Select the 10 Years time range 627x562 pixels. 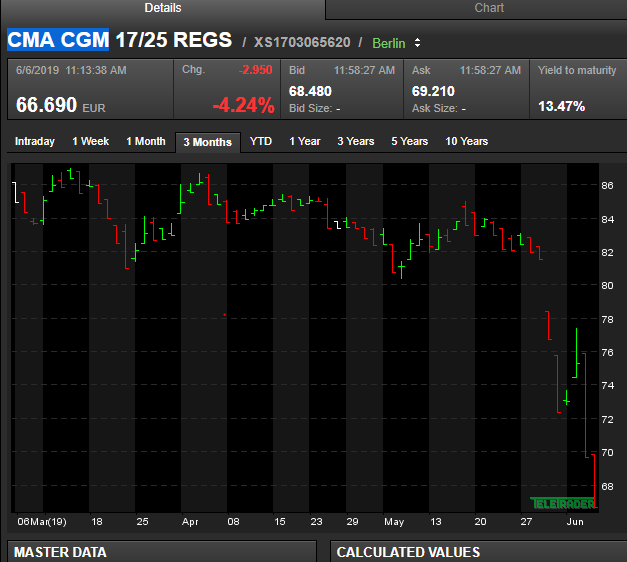click(467, 141)
